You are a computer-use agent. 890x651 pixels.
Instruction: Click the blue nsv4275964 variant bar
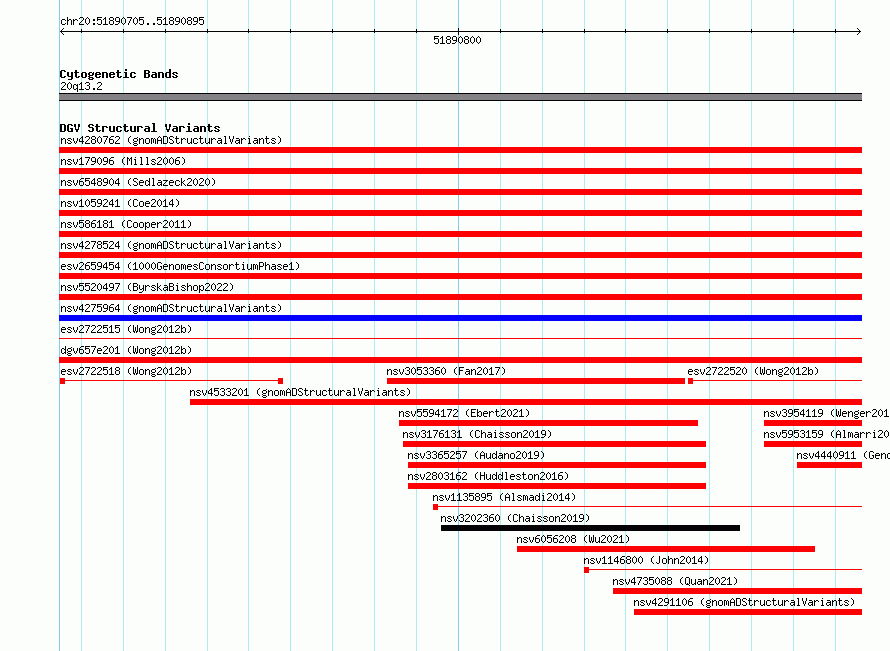pyautogui.click(x=460, y=318)
